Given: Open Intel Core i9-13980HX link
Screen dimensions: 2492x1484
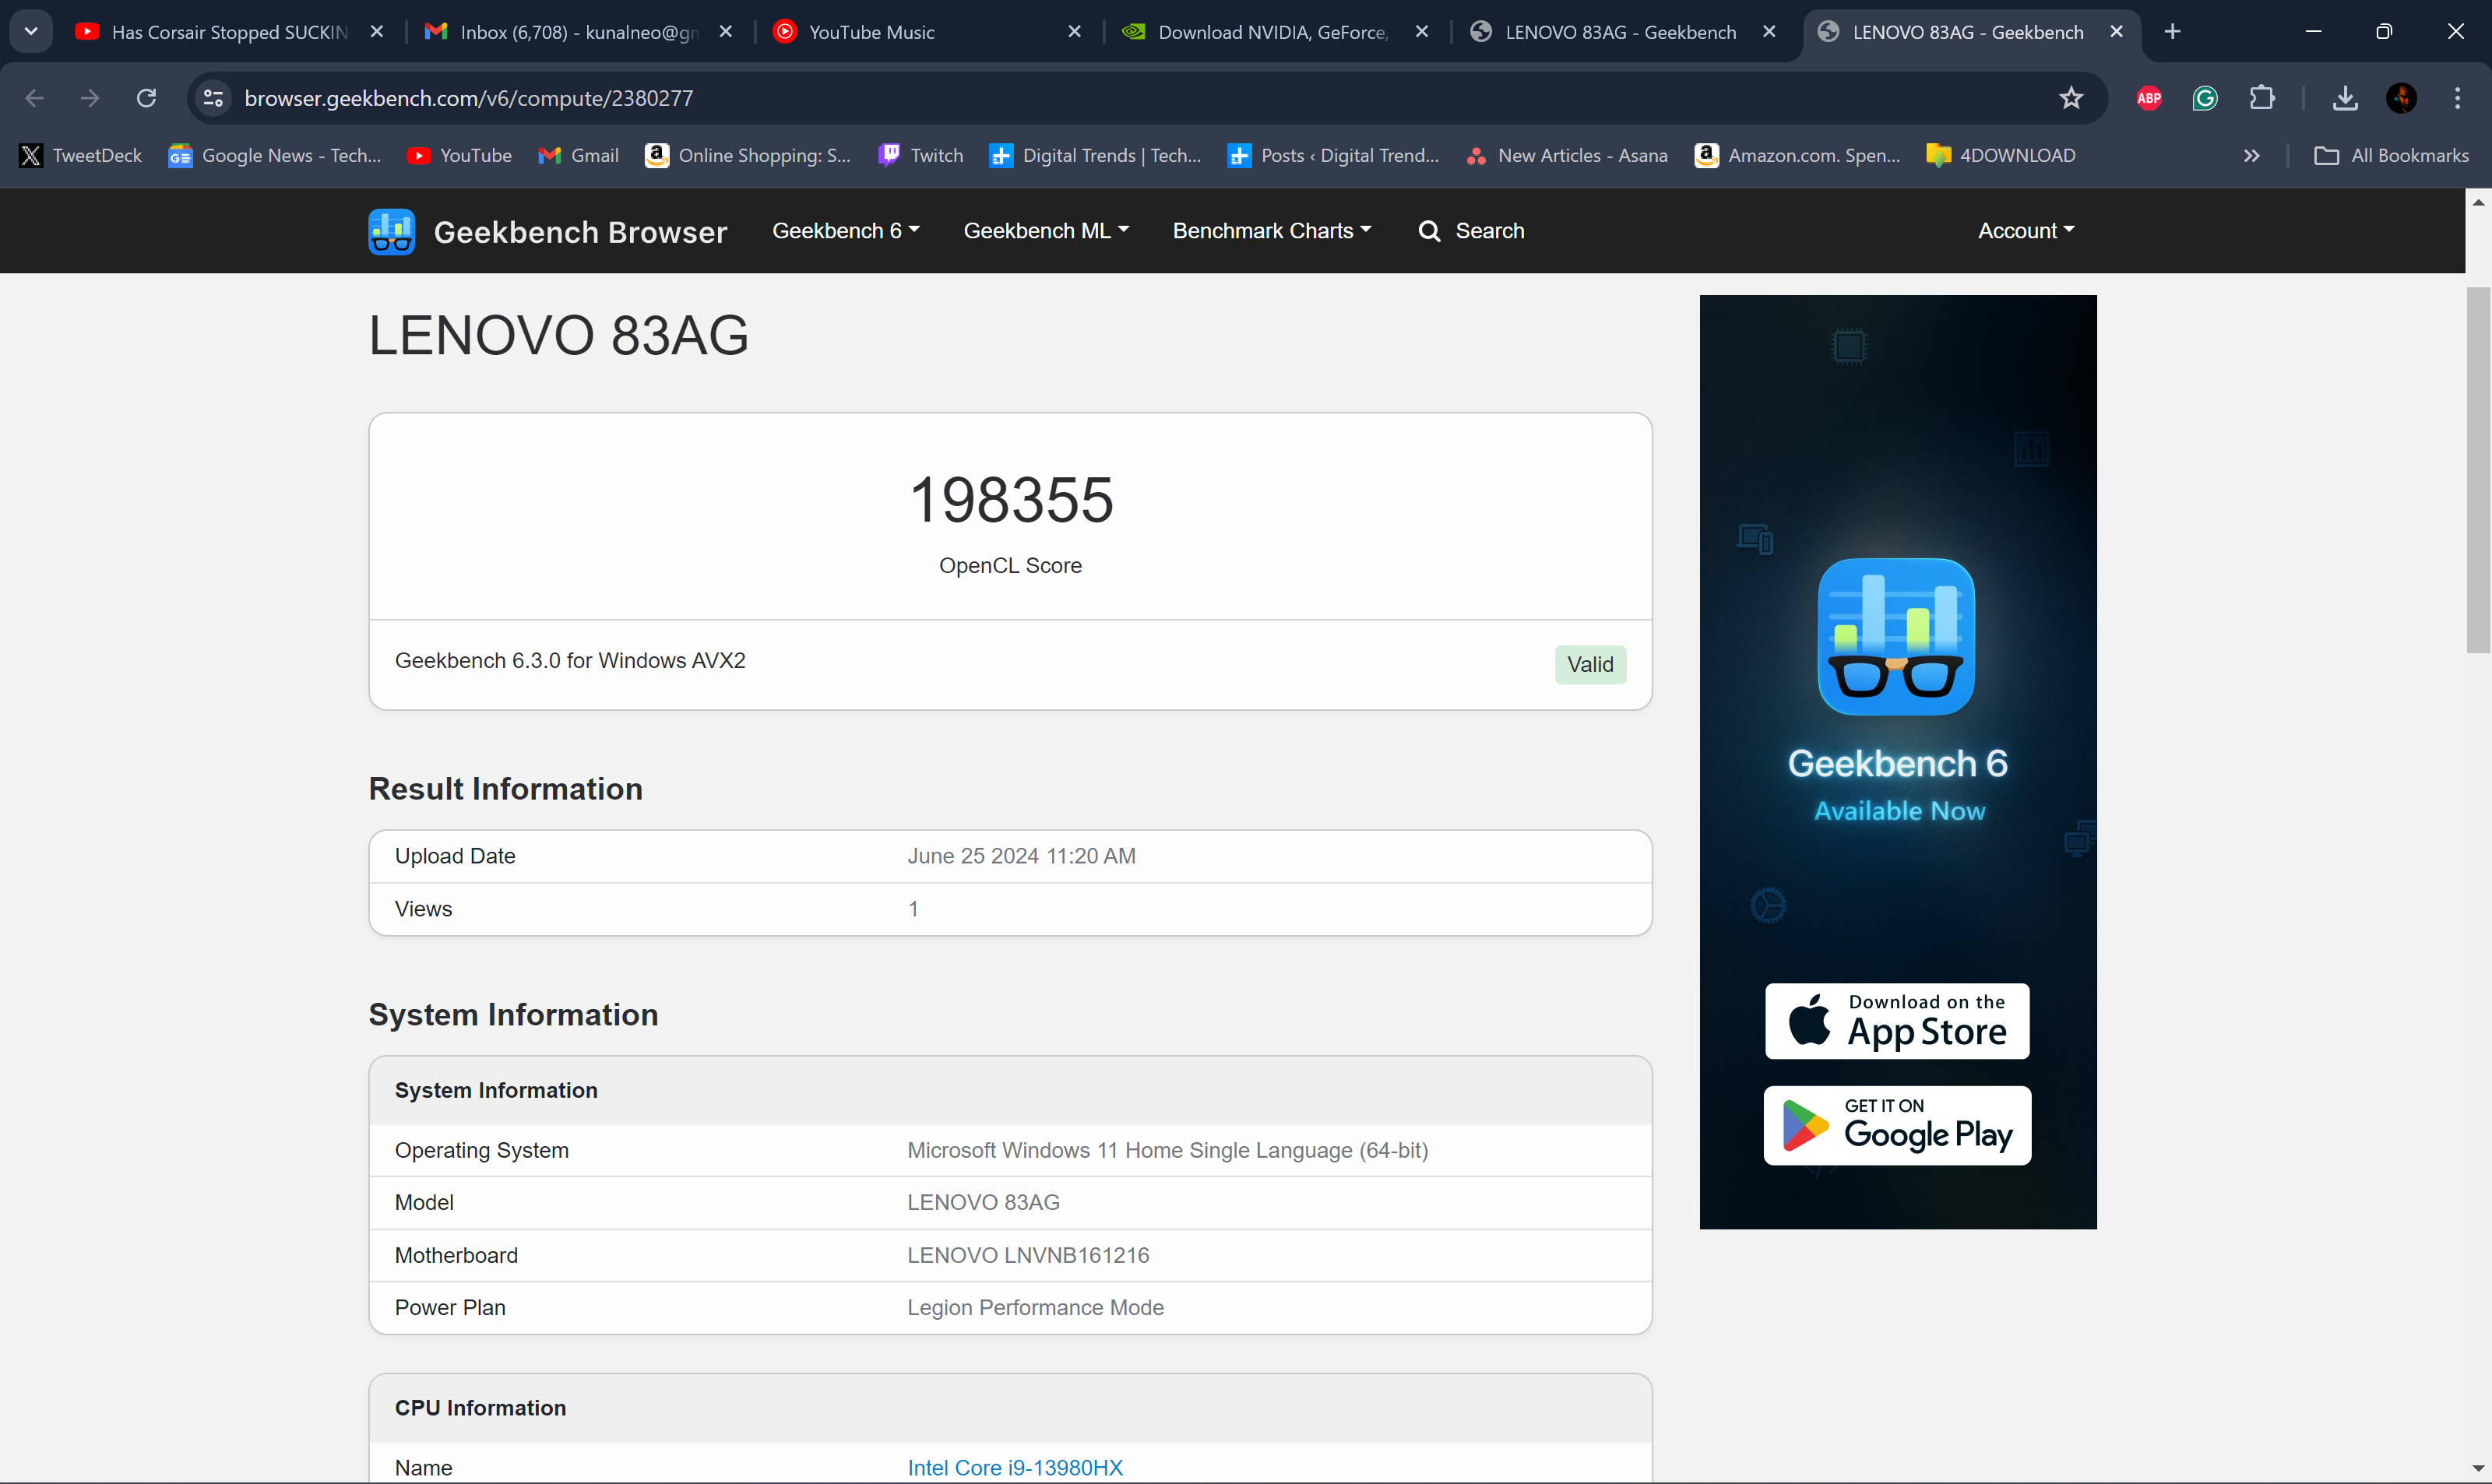Looking at the screenshot, I should [x=1015, y=1467].
